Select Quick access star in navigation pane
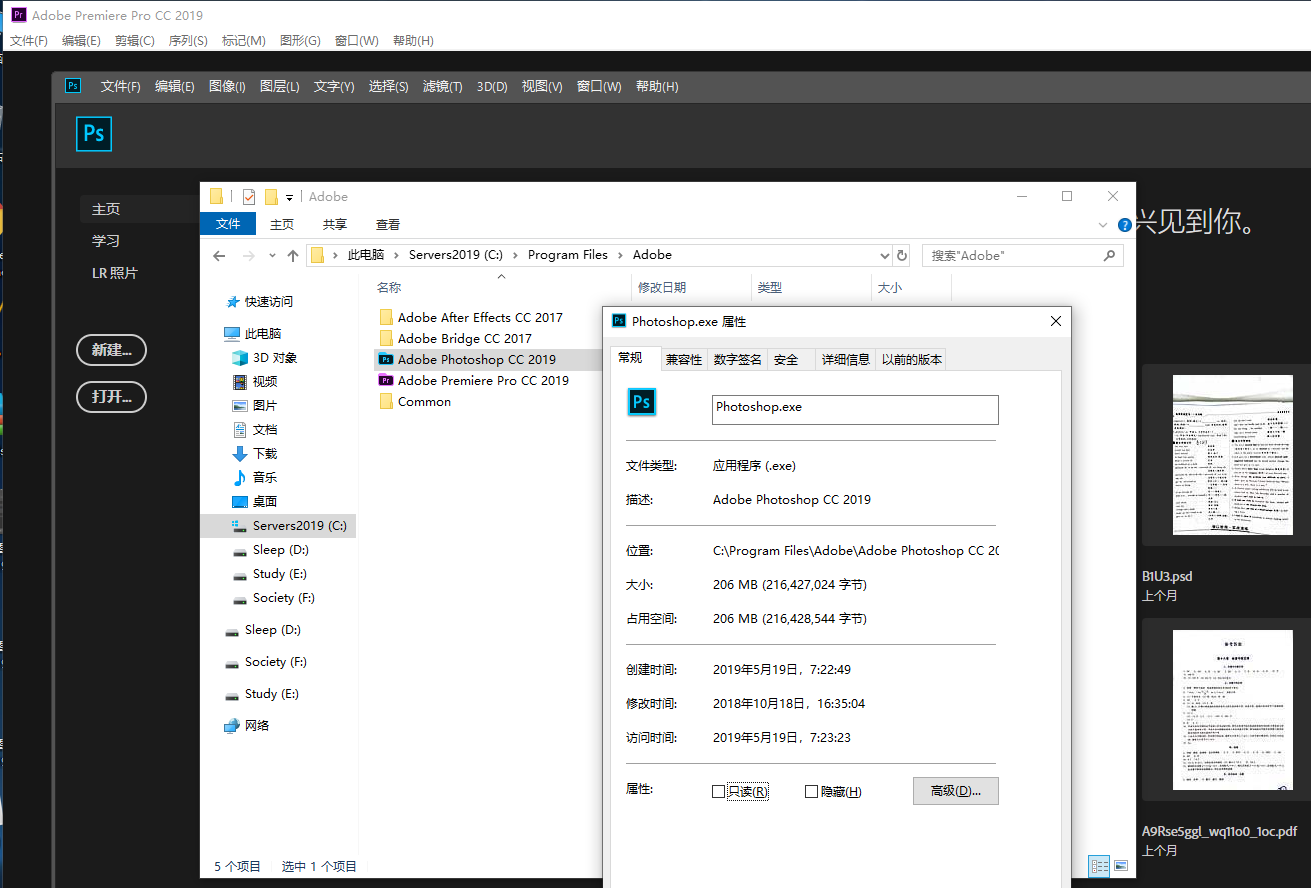Screen dimensions: 1311x888 click(233, 302)
